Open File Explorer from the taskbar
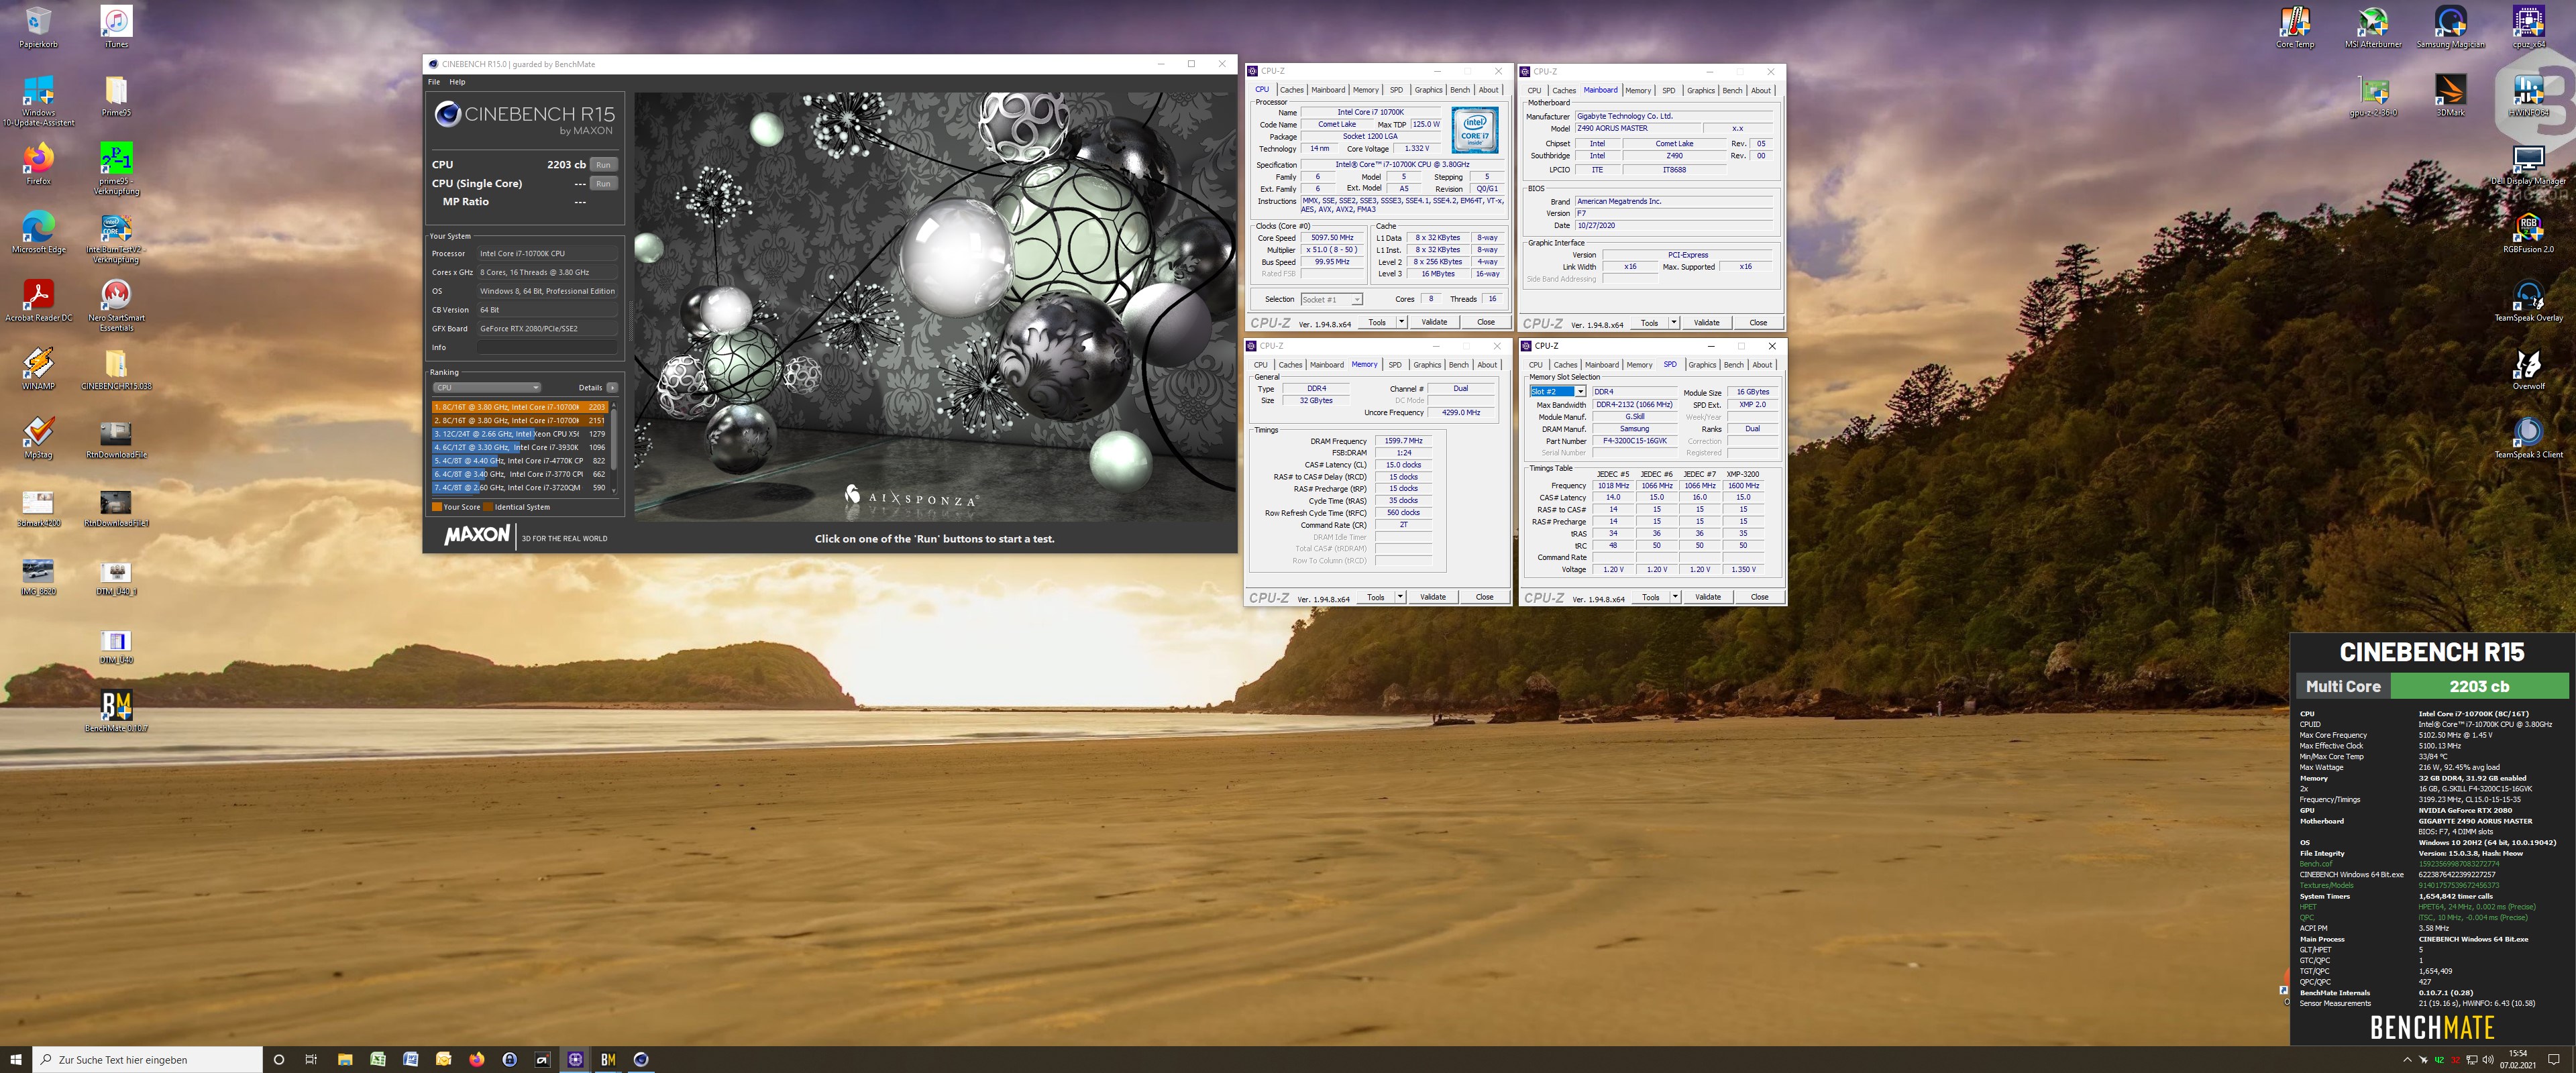 tap(345, 1059)
